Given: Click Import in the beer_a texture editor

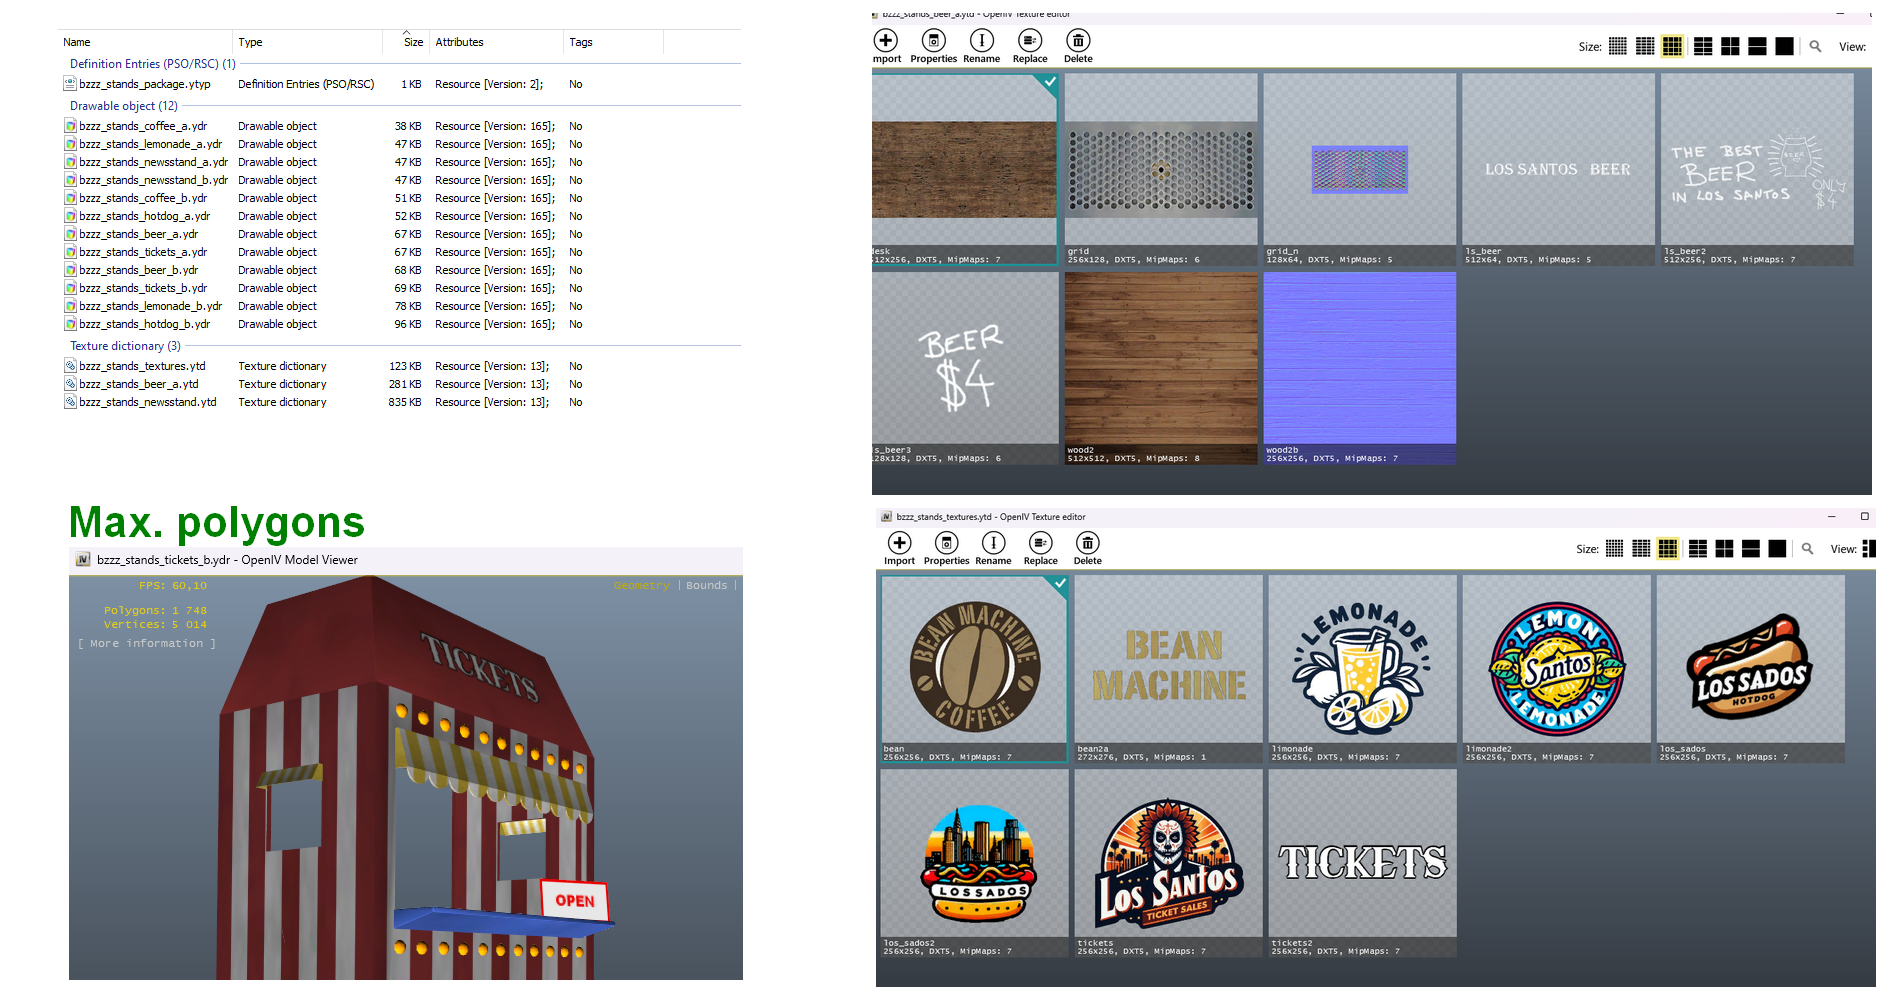Looking at the screenshot, I should 885,46.
